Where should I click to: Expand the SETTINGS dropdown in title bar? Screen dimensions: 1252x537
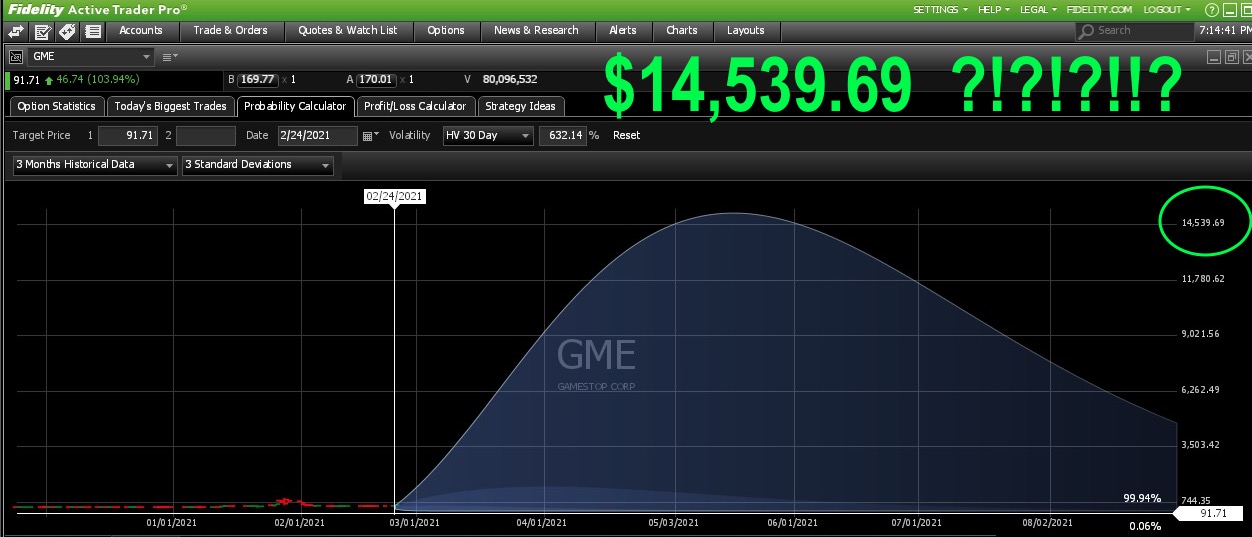(x=940, y=9)
